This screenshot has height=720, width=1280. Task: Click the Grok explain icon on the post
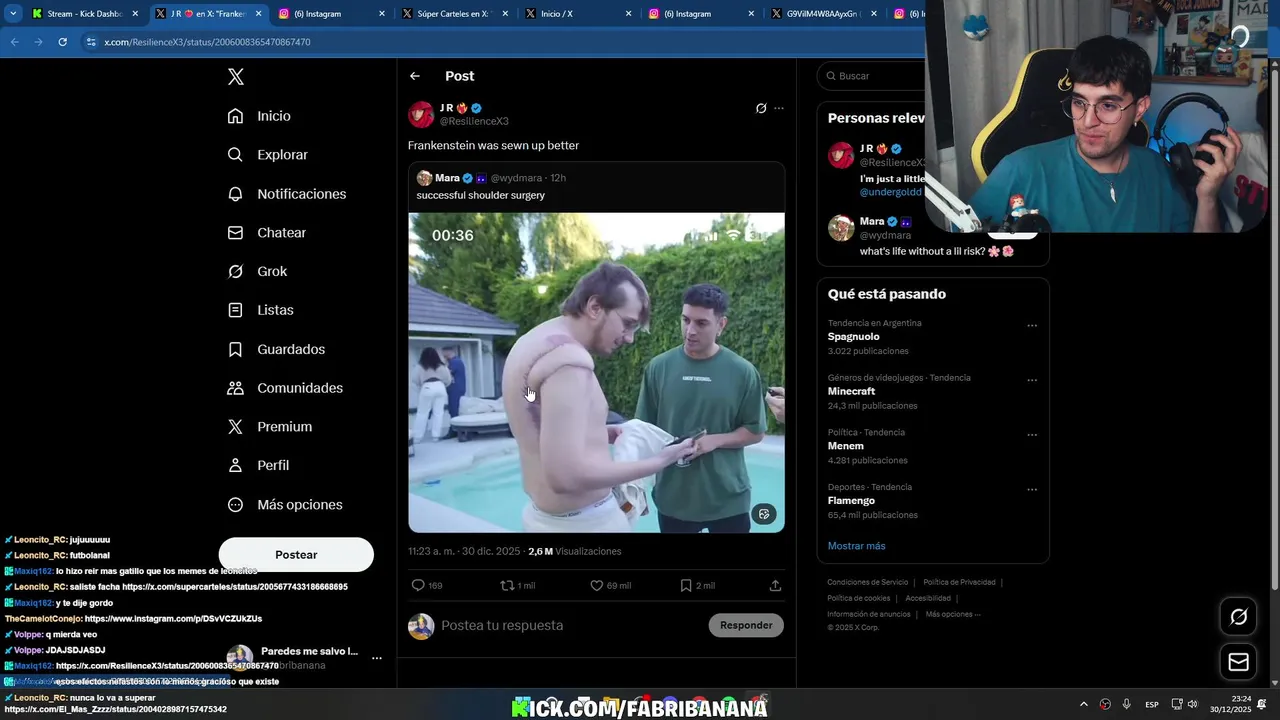761,108
